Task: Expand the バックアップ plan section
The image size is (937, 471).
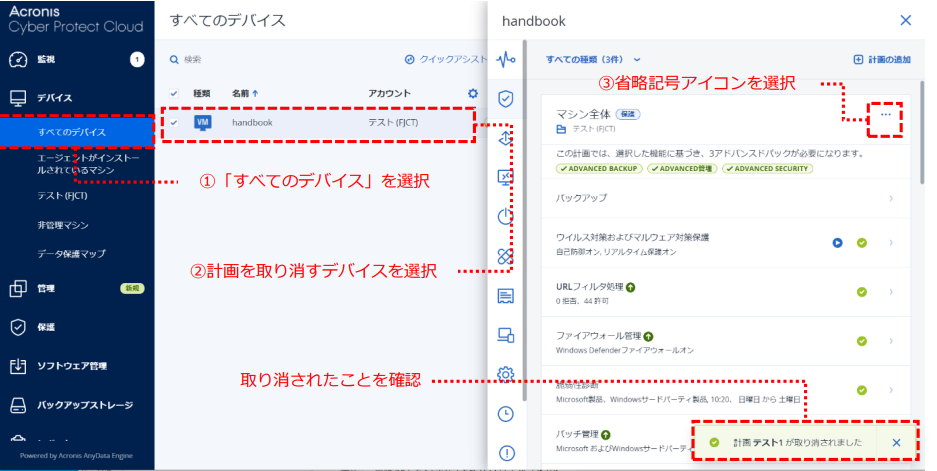Action: pos(890,198)
